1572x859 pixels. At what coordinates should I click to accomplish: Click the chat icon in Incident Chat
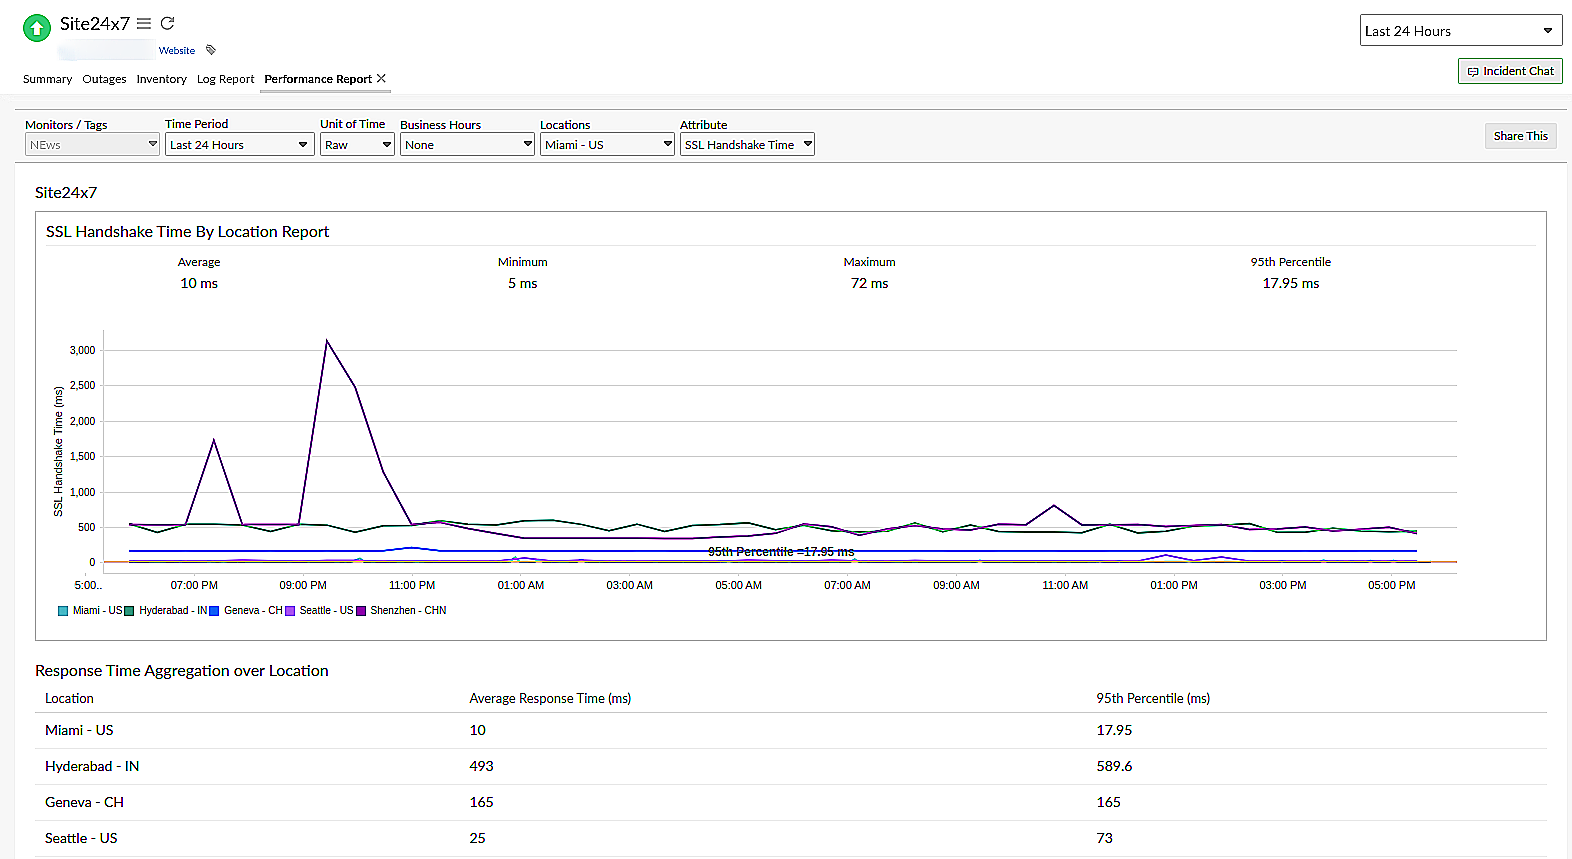1472,72
